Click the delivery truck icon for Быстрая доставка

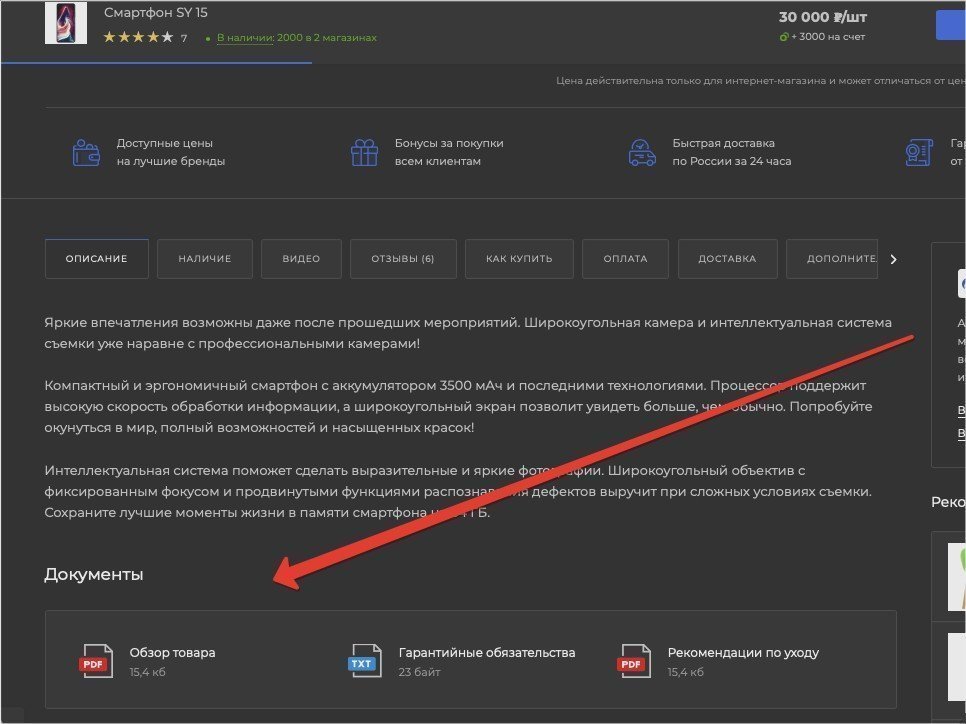pos(642,152)
